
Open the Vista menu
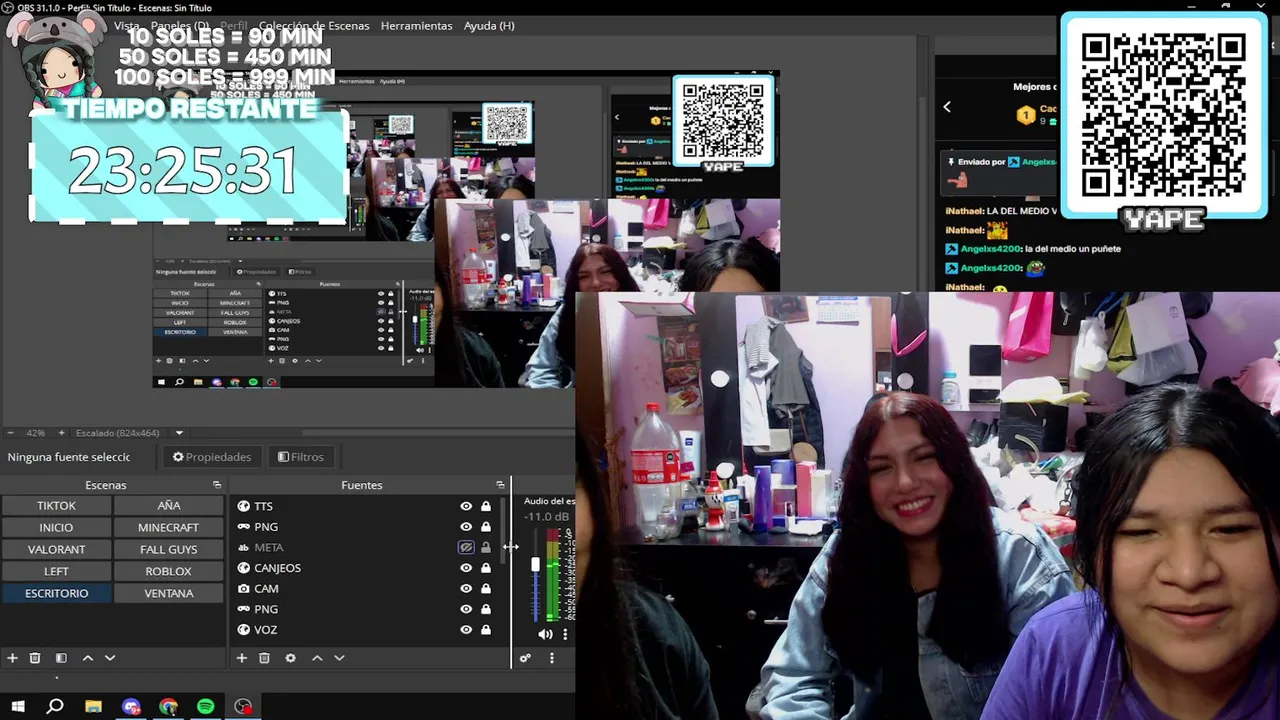point(127,26)
